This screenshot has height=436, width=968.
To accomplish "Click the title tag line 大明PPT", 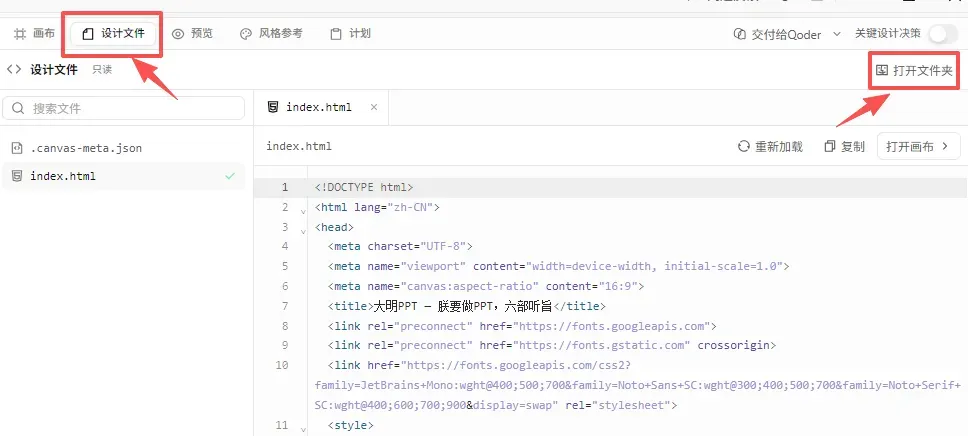I will click(467, 306).
